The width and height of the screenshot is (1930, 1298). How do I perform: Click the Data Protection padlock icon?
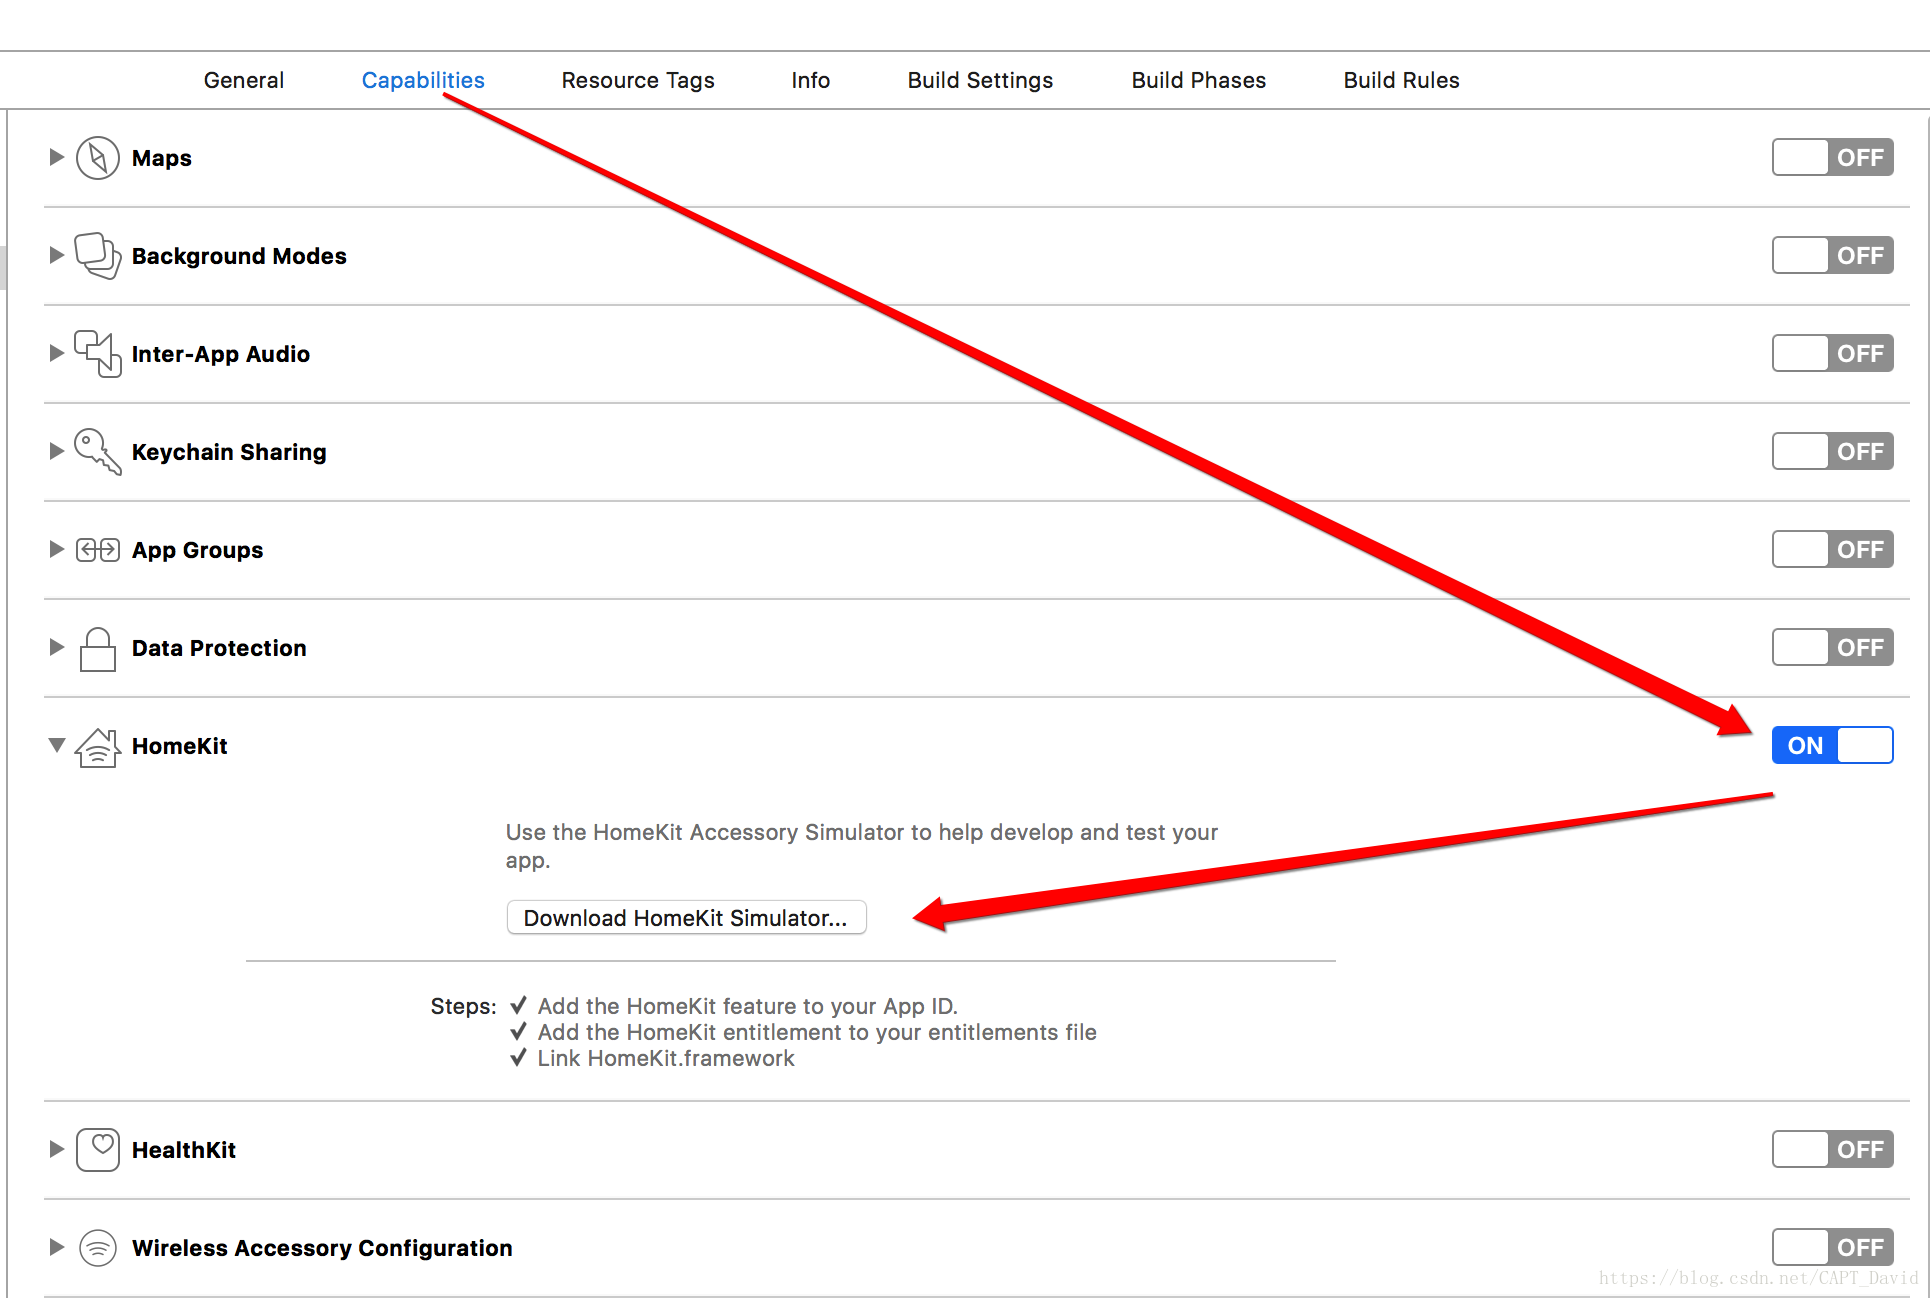tap(98, 649)
